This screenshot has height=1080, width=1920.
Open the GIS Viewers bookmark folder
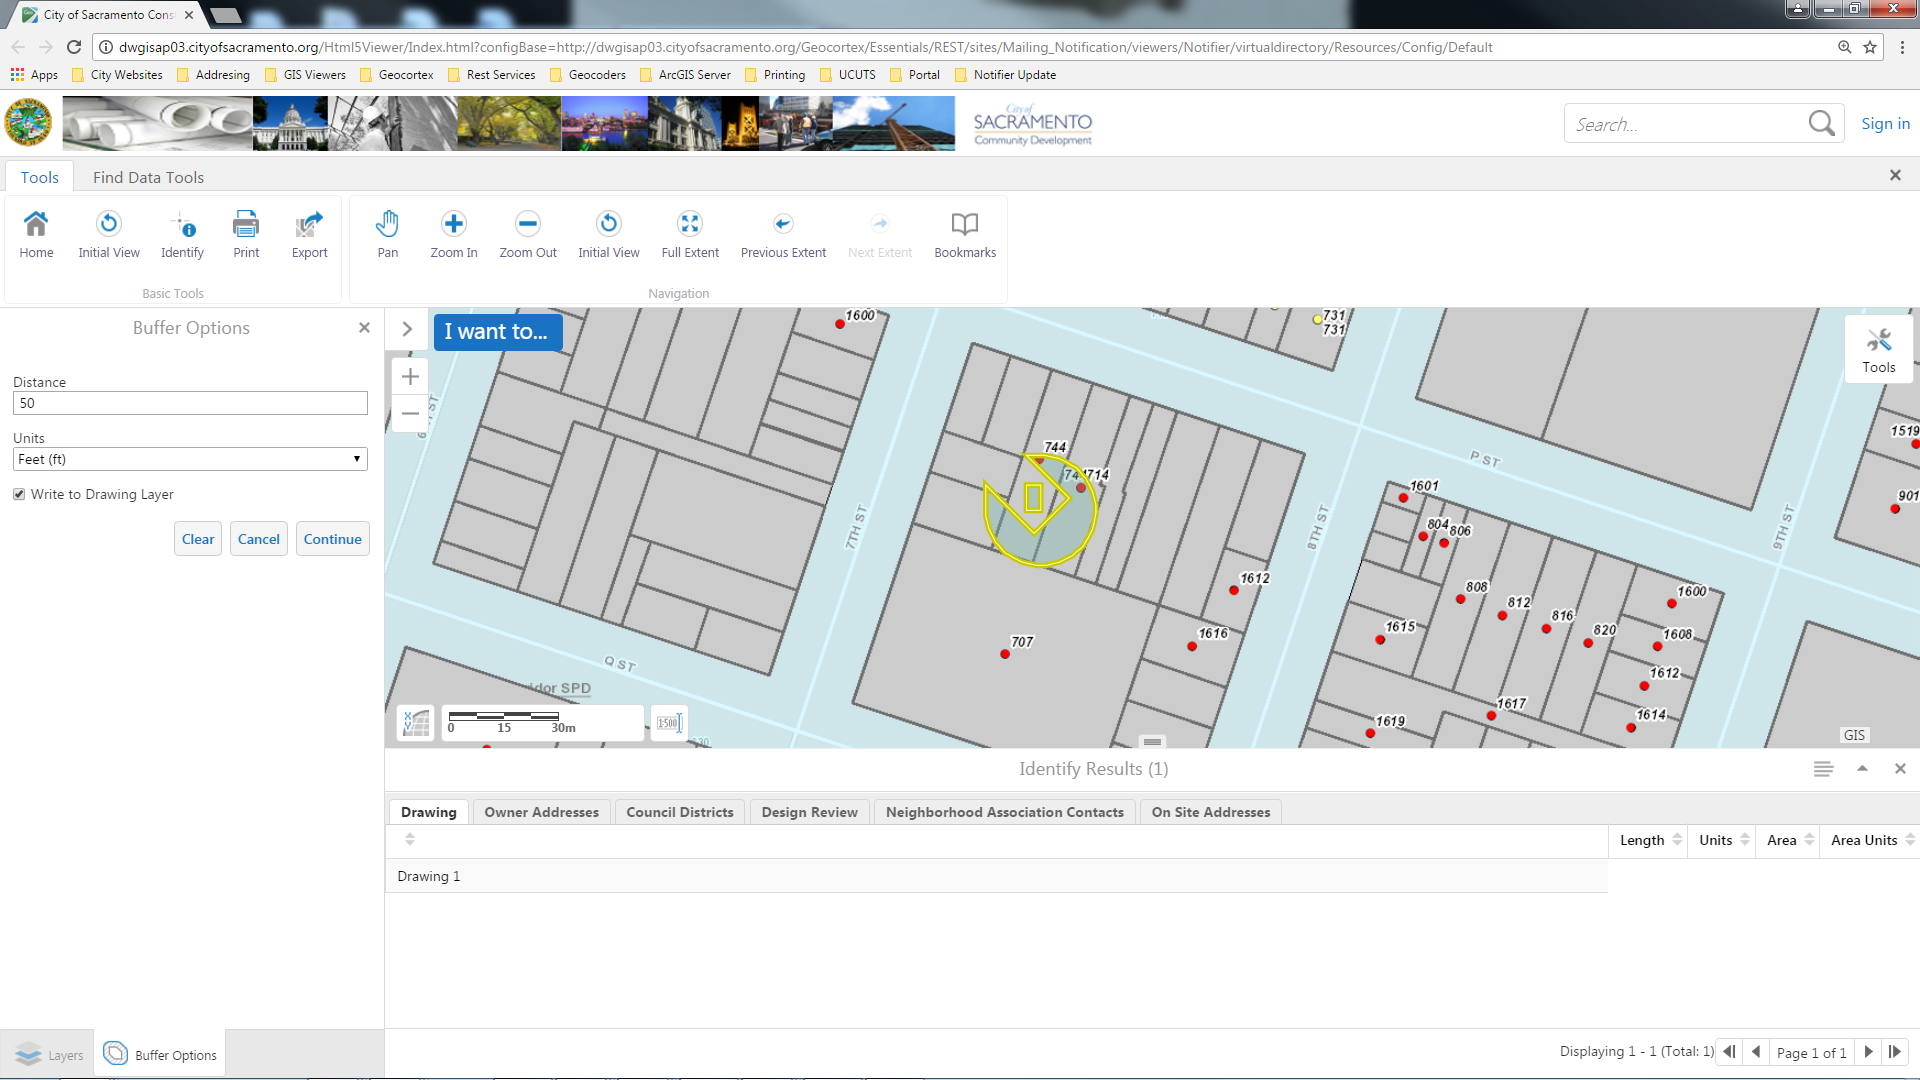305,75
